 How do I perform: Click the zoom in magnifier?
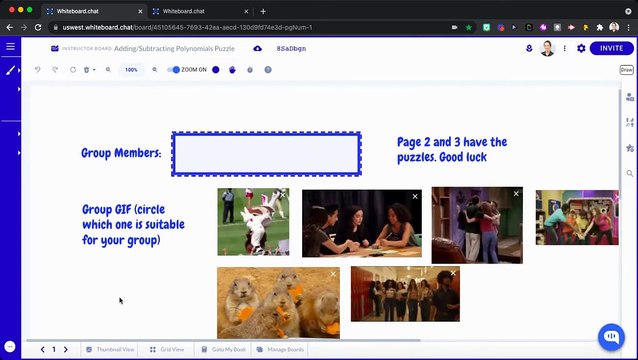point(155,70)
